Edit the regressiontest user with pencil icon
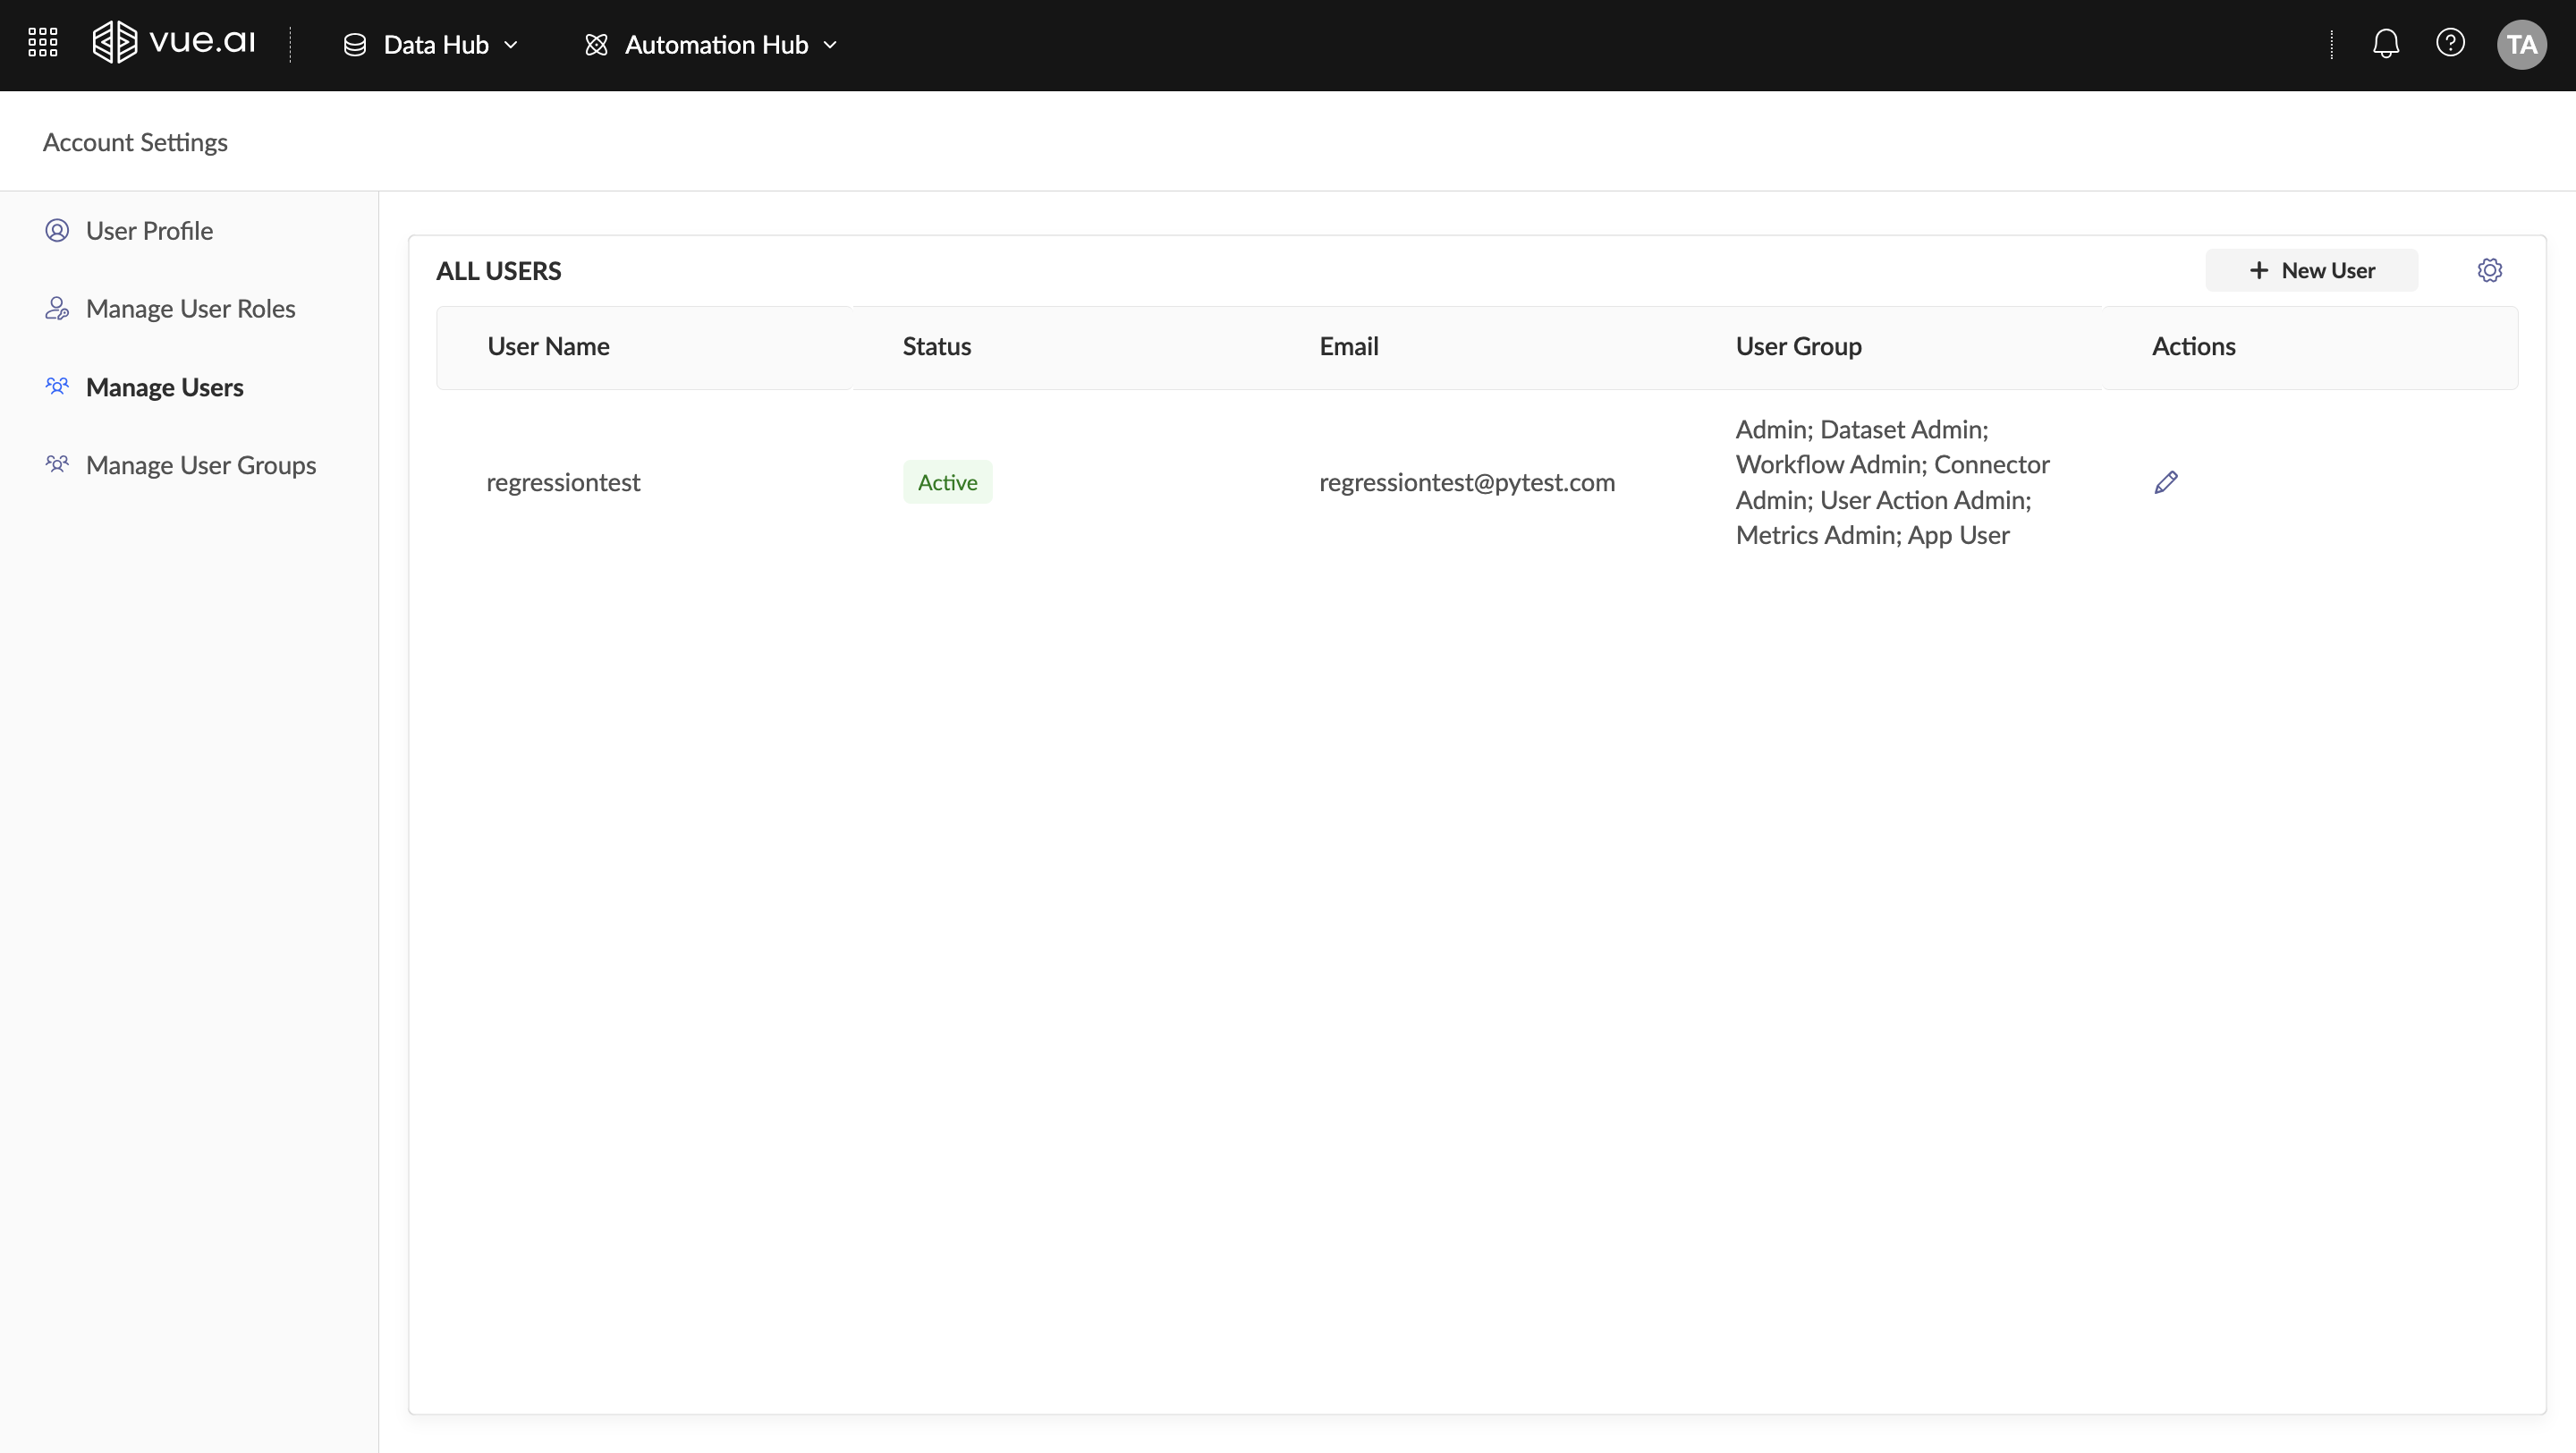The height and width of the screenshot is (1453, 2576). pos(2165,483)
